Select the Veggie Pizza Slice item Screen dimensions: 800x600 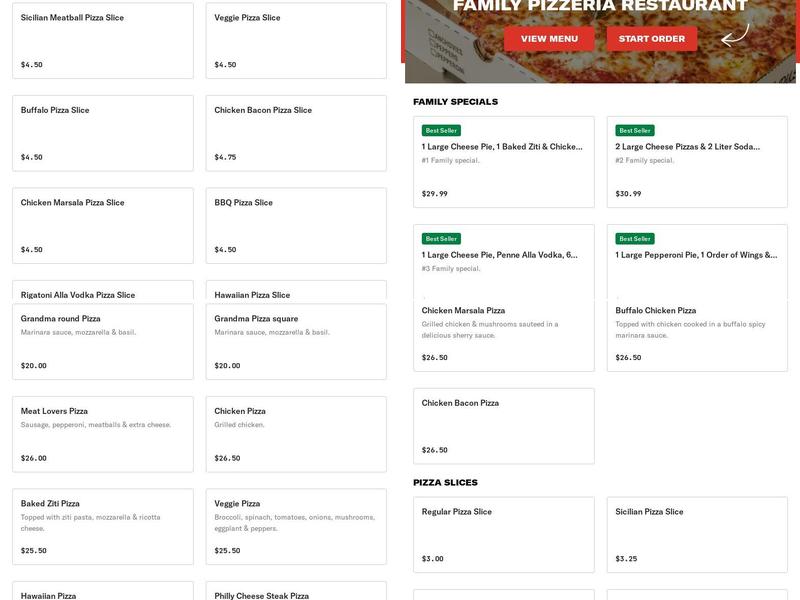pyautogui.click(x=295, y=40)
